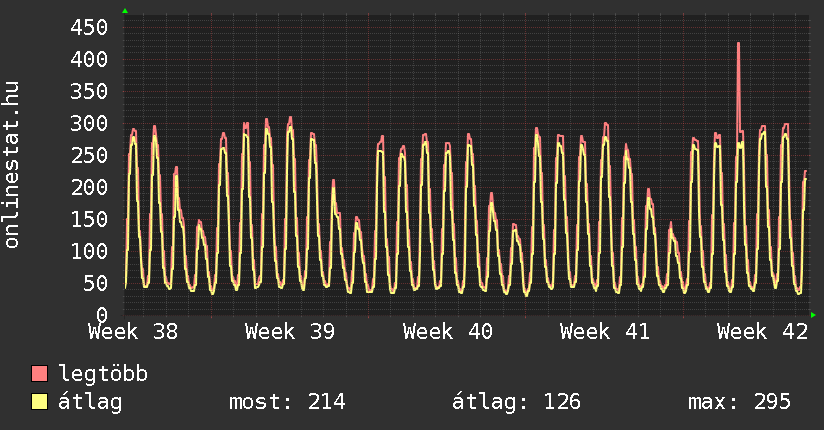This screenshot has height=430, width=824.
Task: Click the red legtöbb legend swatch
Action: 40,374
